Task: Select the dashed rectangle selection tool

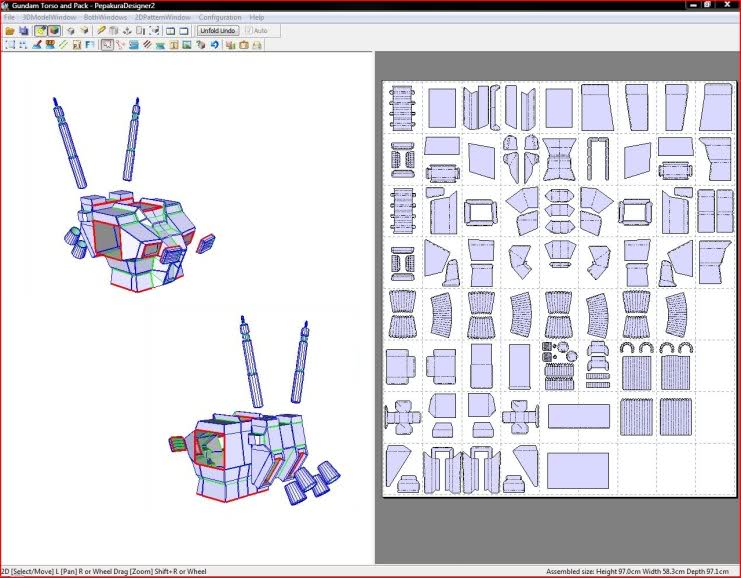Action: 10,45
